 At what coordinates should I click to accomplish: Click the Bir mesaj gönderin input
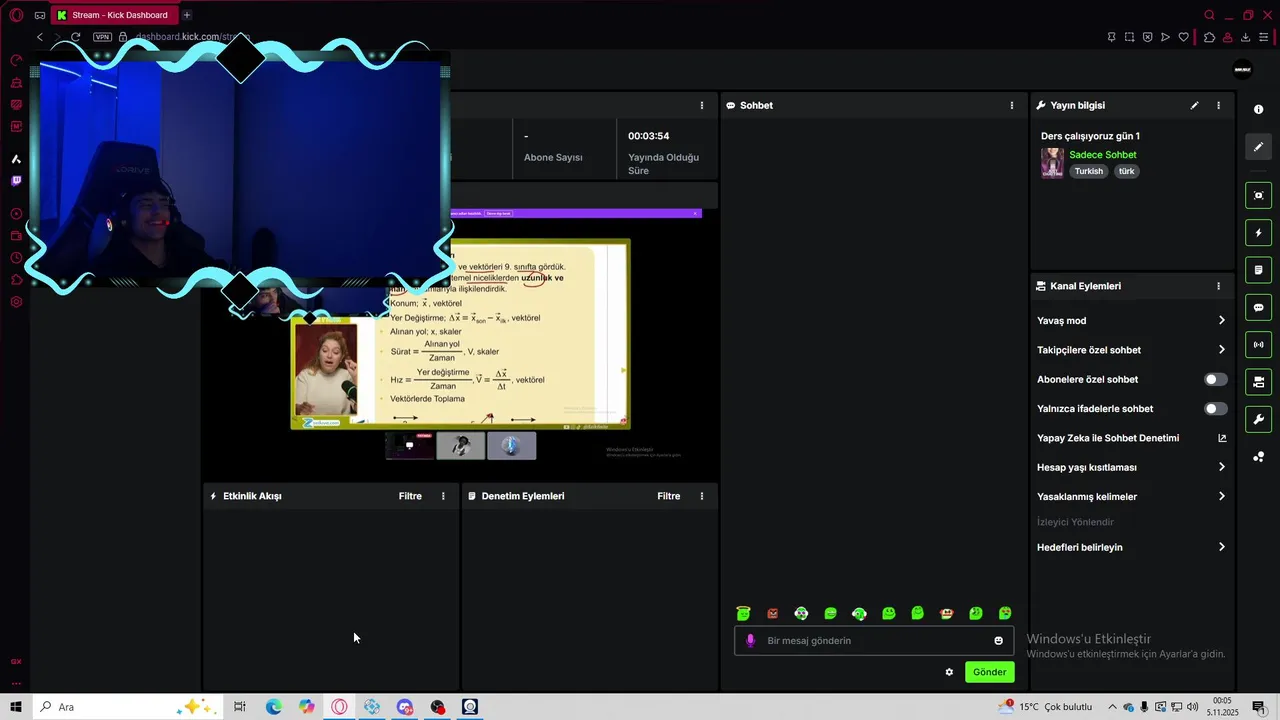point(875,641)
